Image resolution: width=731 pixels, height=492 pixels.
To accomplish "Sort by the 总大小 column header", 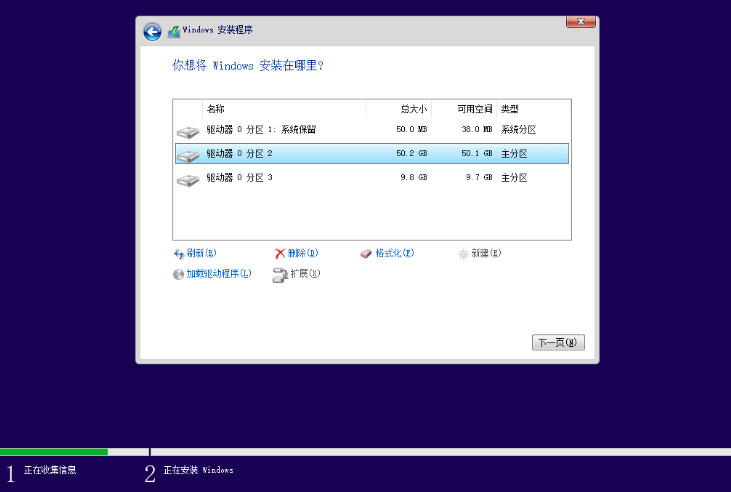I will pyautogui.click(x=413, y=109).
